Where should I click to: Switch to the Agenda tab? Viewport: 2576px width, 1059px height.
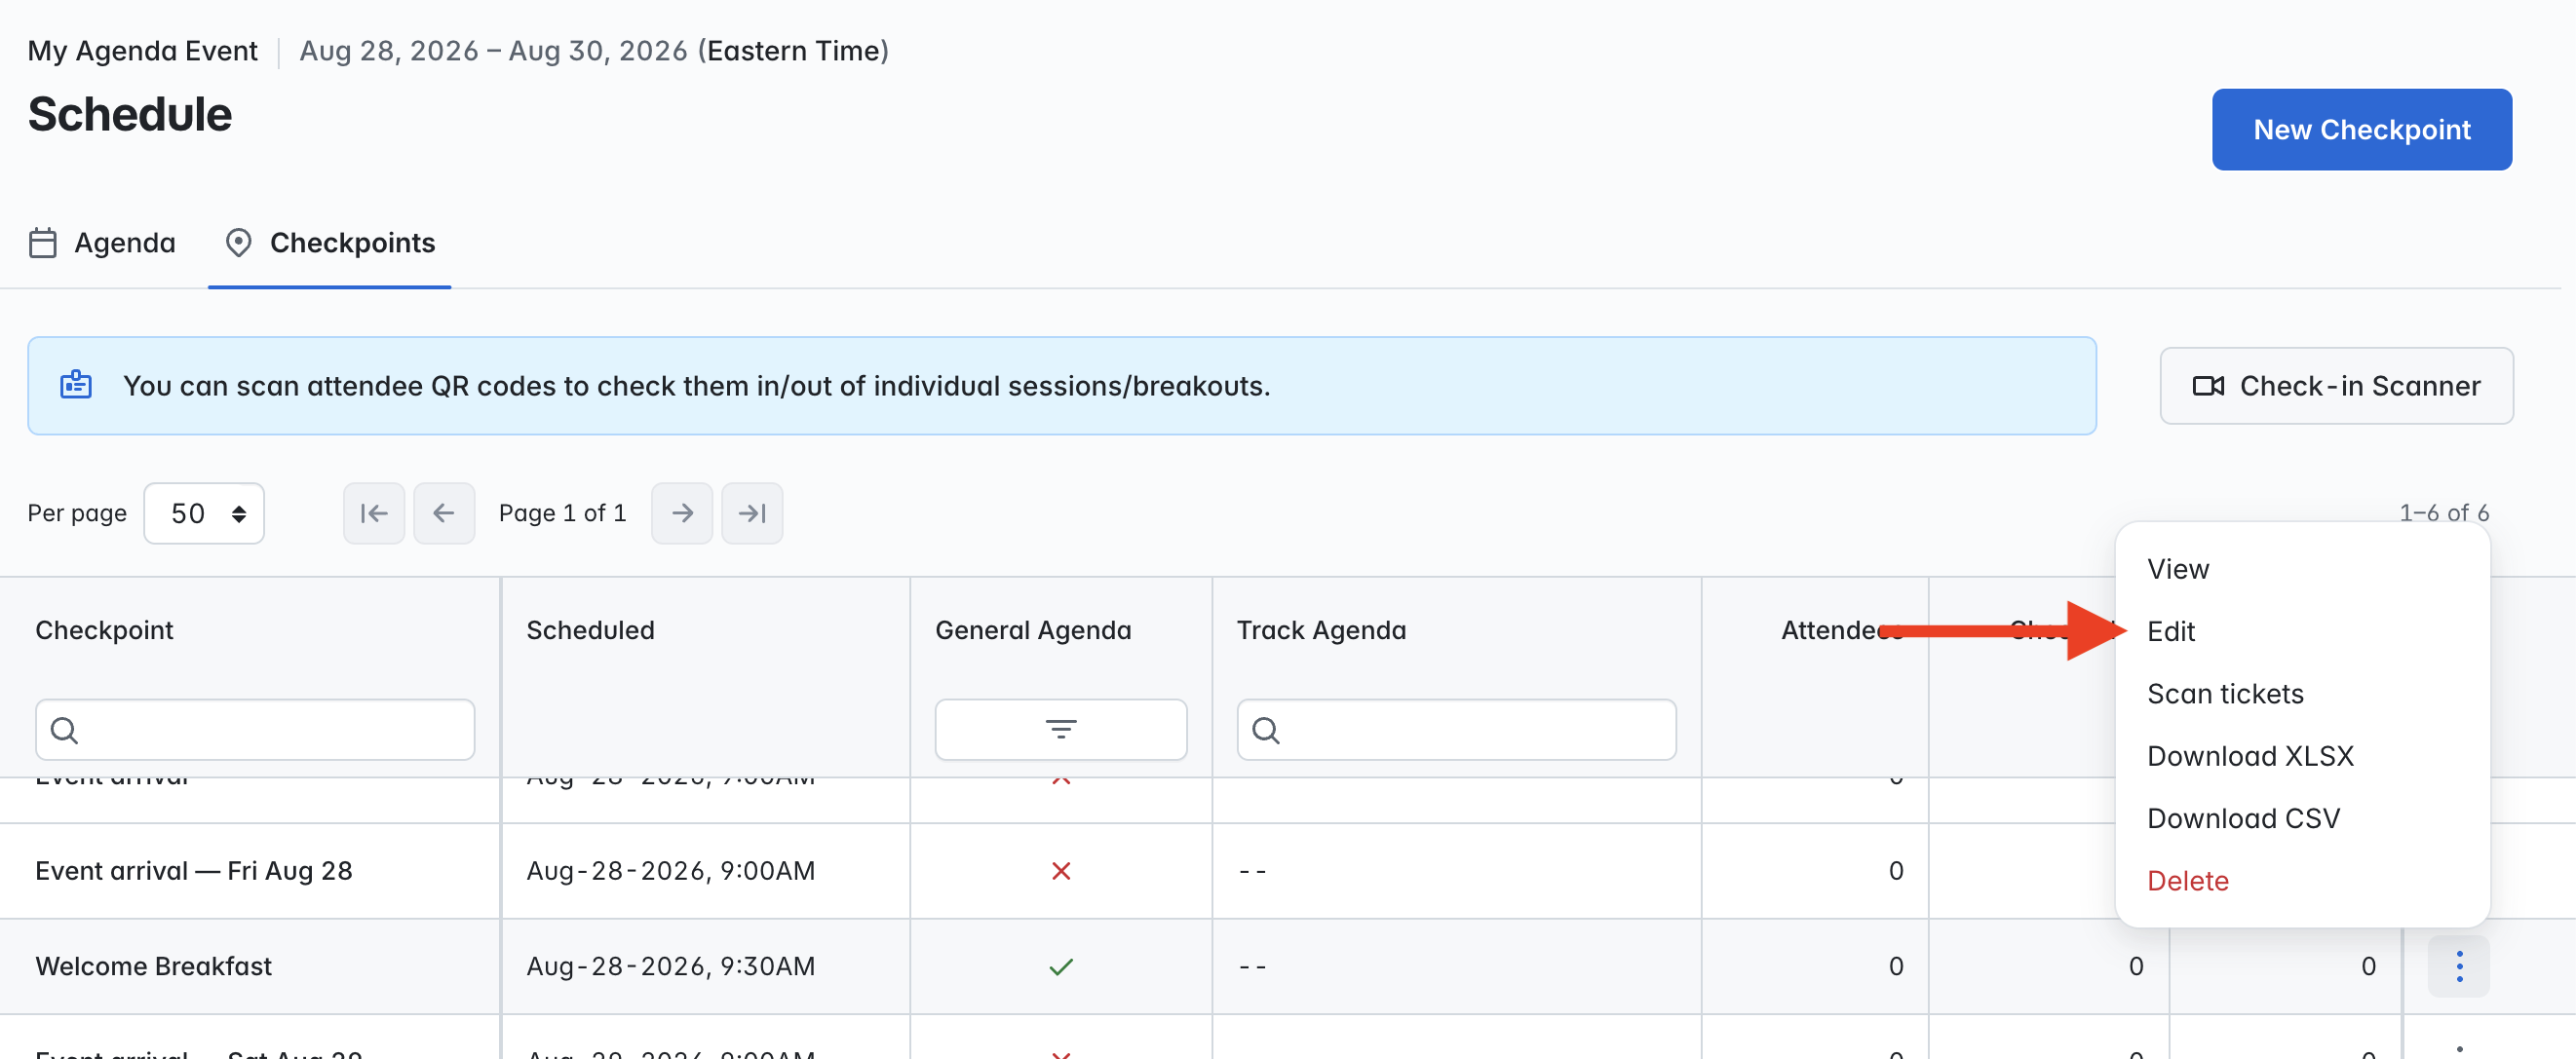click(x=103, y=243)
